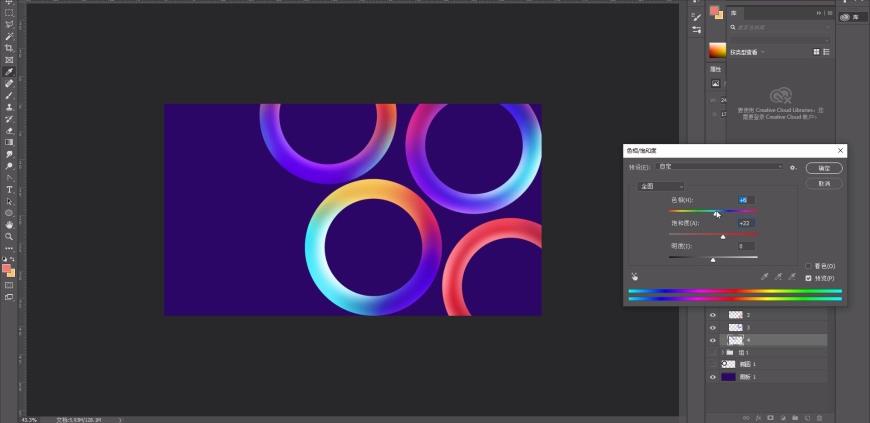Viewport: 870px width, 423px height.
Task: Click the delete layer trash icon
Action: [x=820, y=417]
